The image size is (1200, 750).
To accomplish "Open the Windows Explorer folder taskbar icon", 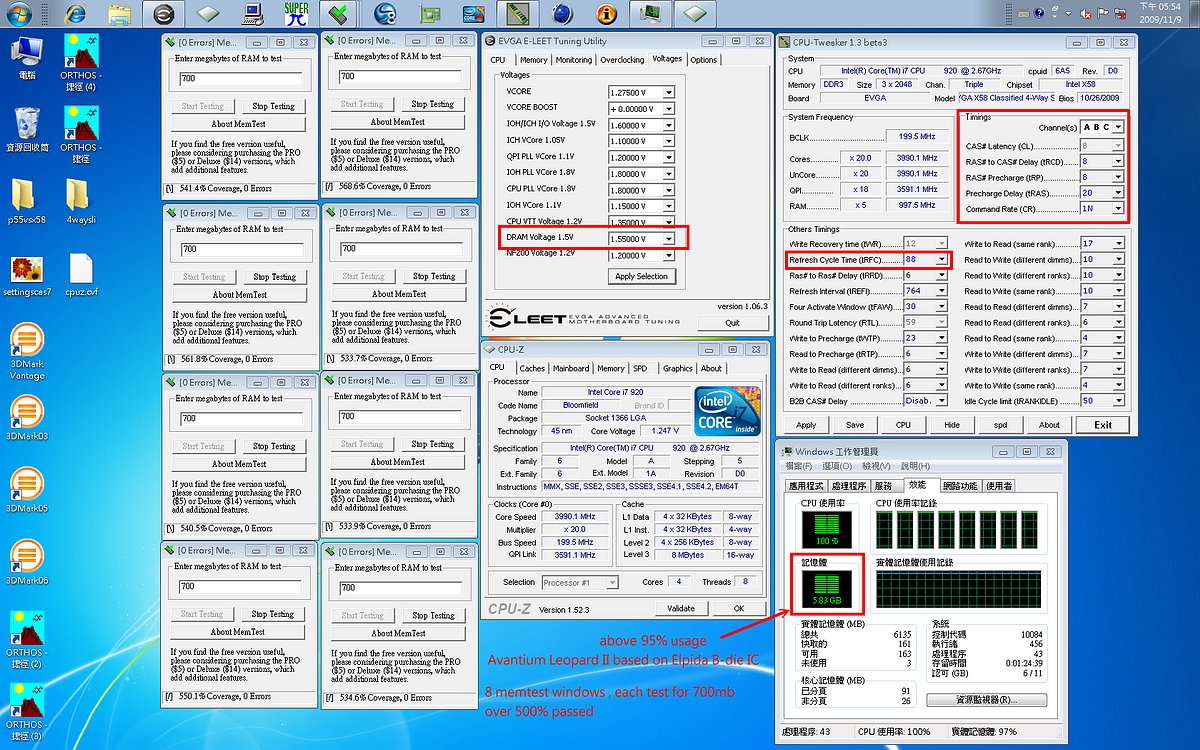I will coord(119,14).
